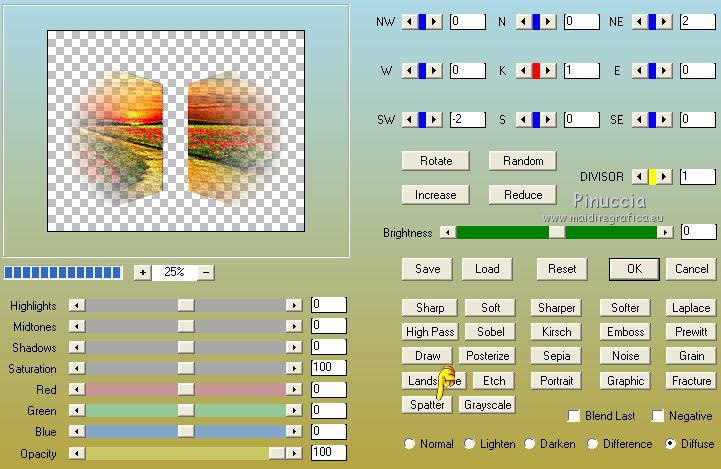This screenshot has height=469, width=721.
Task: Click the E left arrow stepper
Action: point(639,70)
